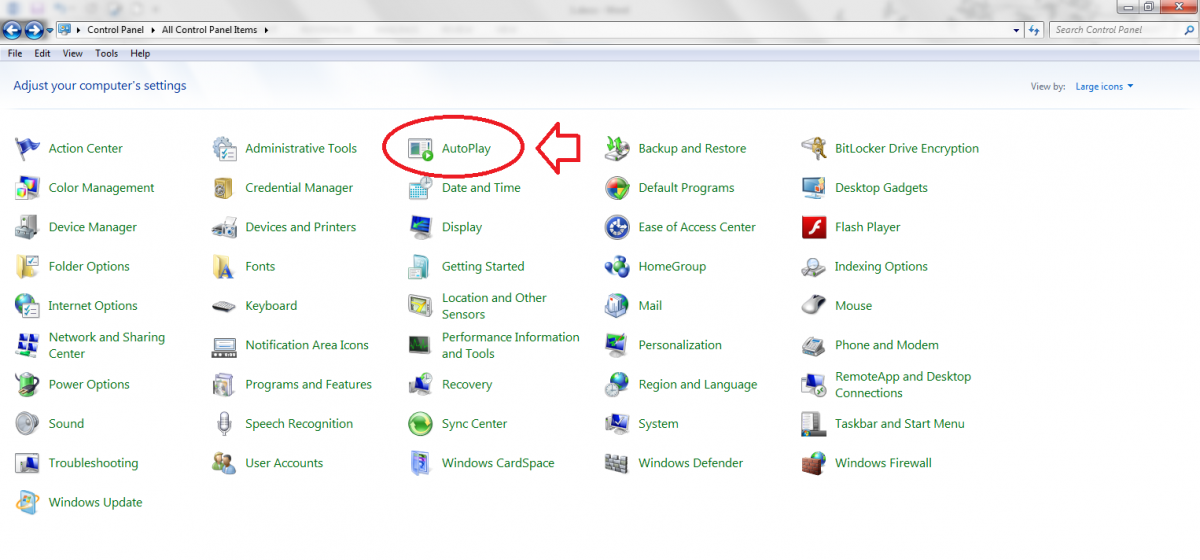Open the Windows Defender icon
Screen dimensions: 1200x560
617,463
